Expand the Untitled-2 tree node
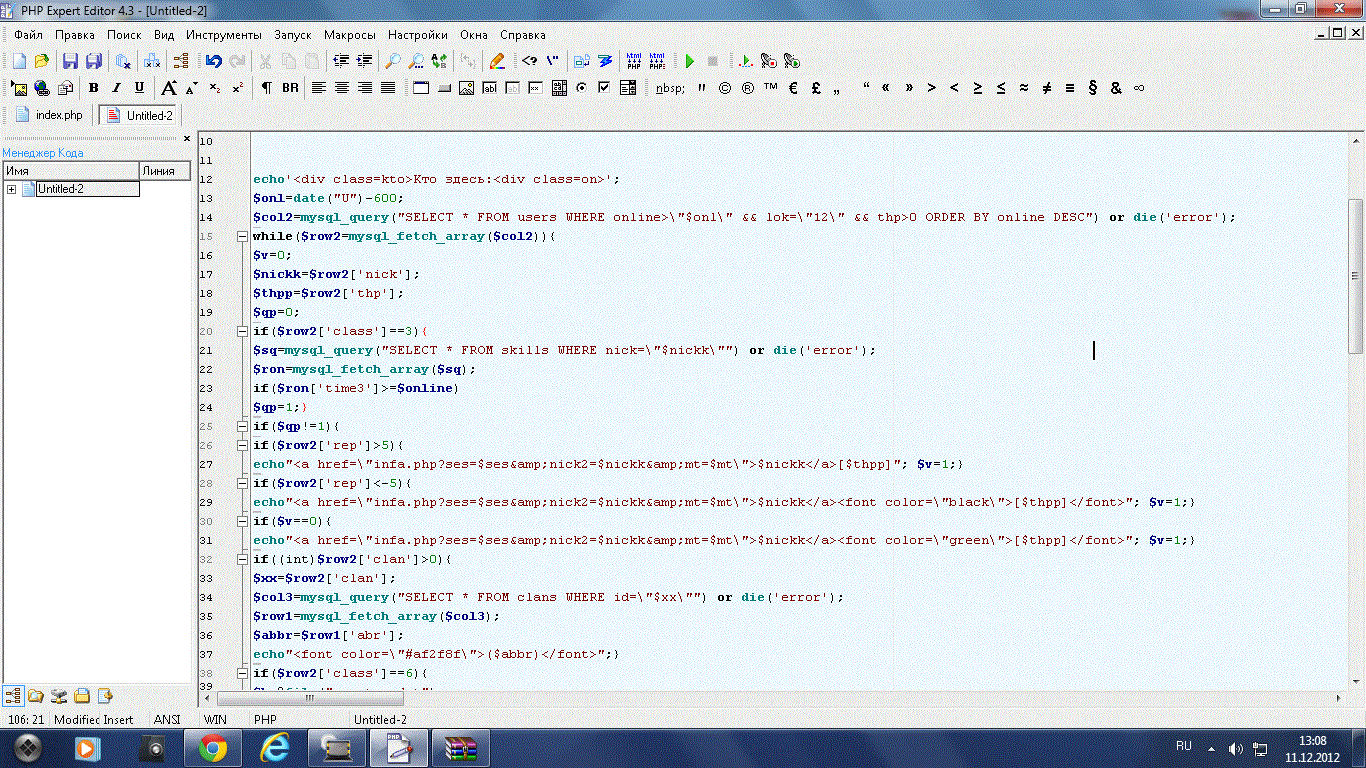1366x768 pixels. [11, 189]
